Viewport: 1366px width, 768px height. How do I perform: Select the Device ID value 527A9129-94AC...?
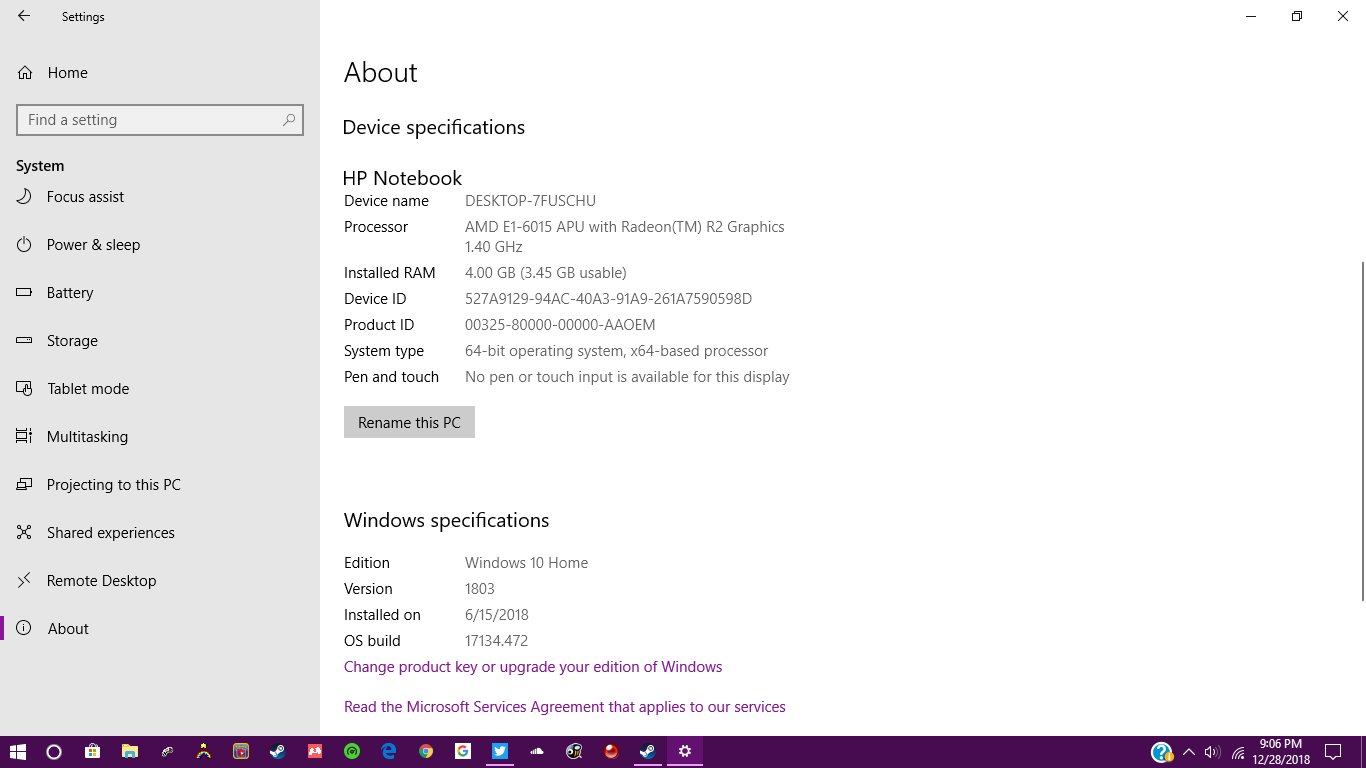(608, 299)
